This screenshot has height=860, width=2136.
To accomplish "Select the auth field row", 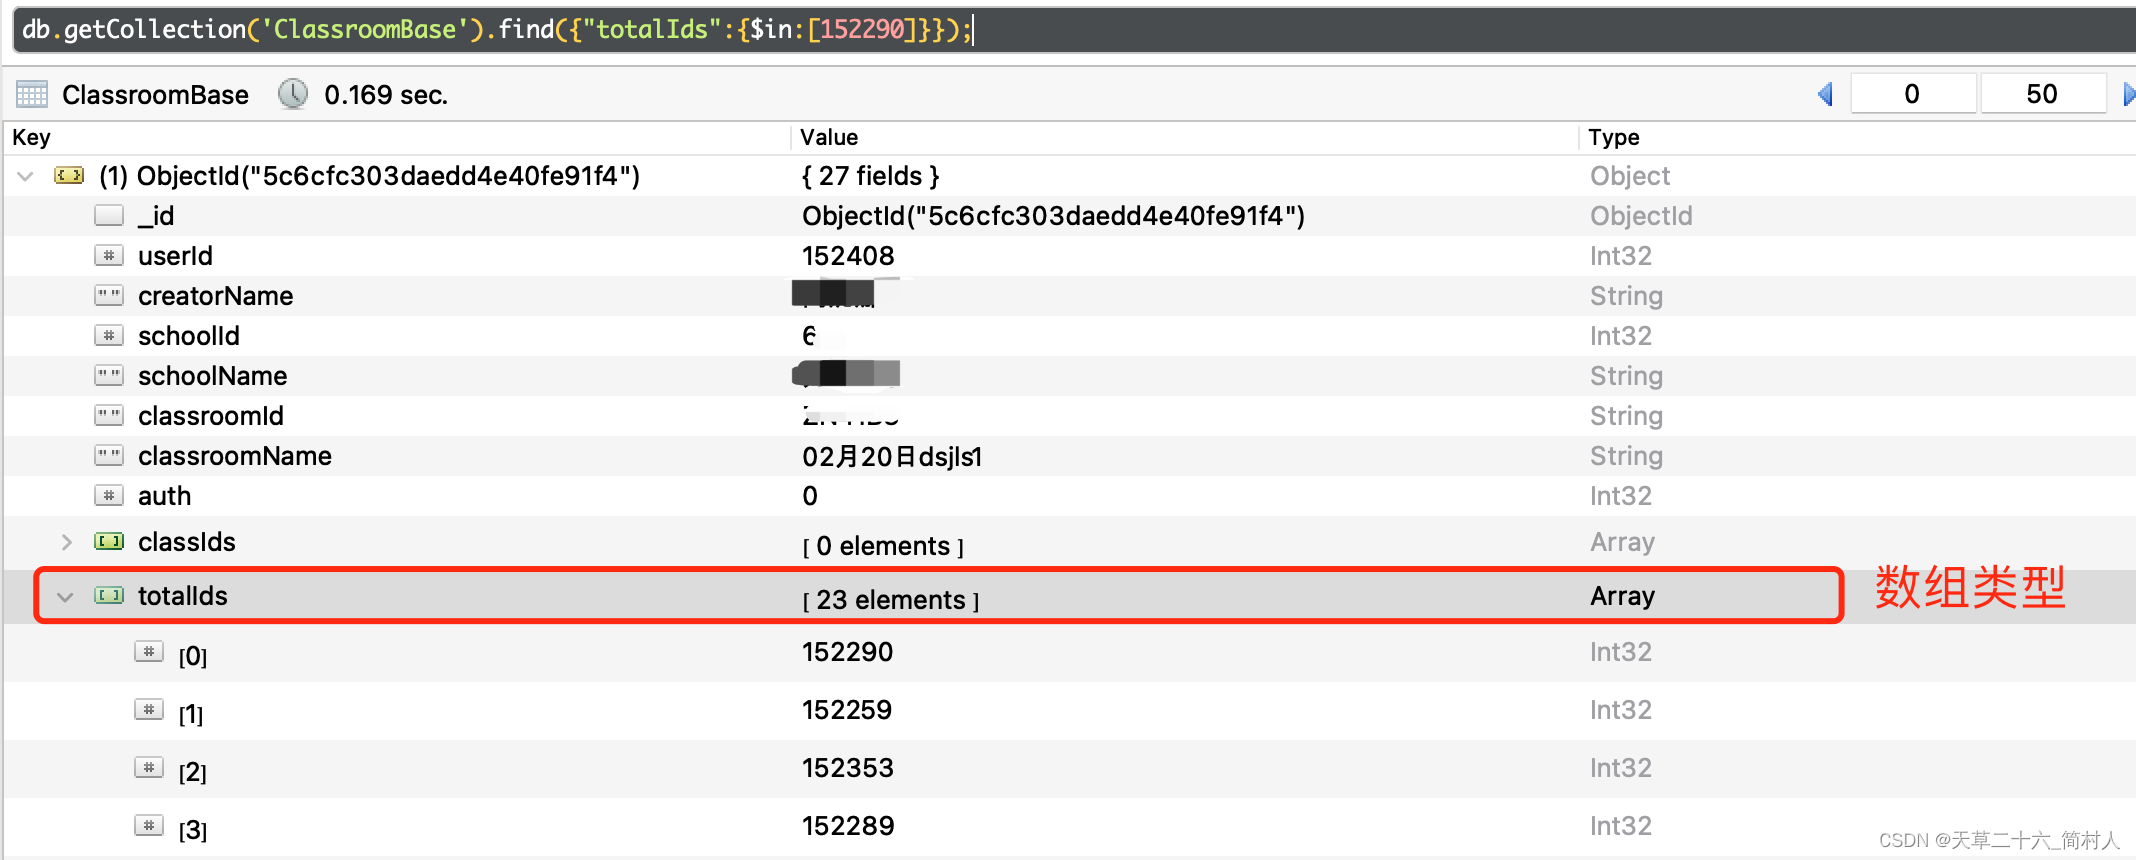I will [x=1070, y=495].
